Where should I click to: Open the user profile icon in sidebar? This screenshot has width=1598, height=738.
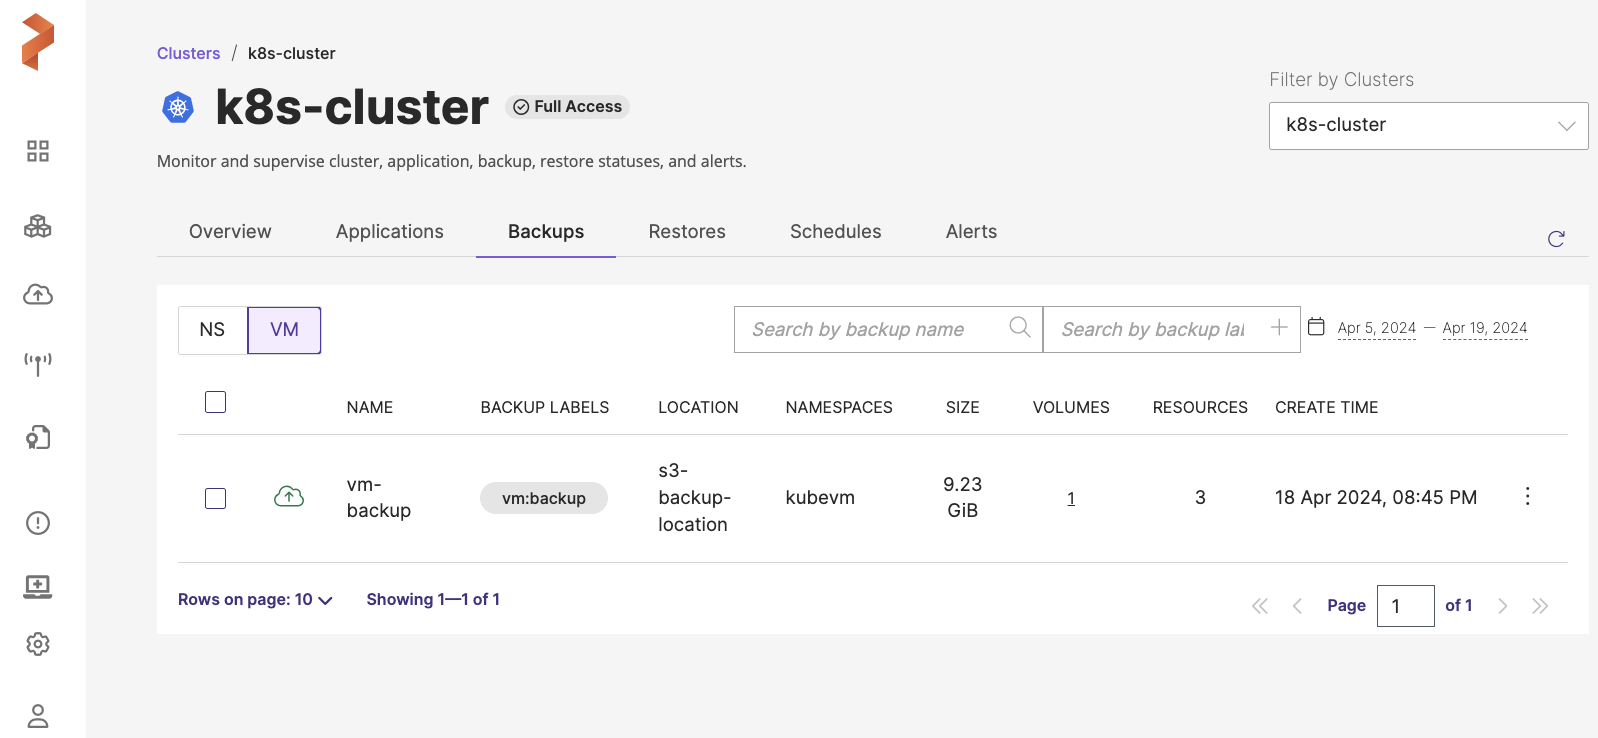(x=38, y=716)
